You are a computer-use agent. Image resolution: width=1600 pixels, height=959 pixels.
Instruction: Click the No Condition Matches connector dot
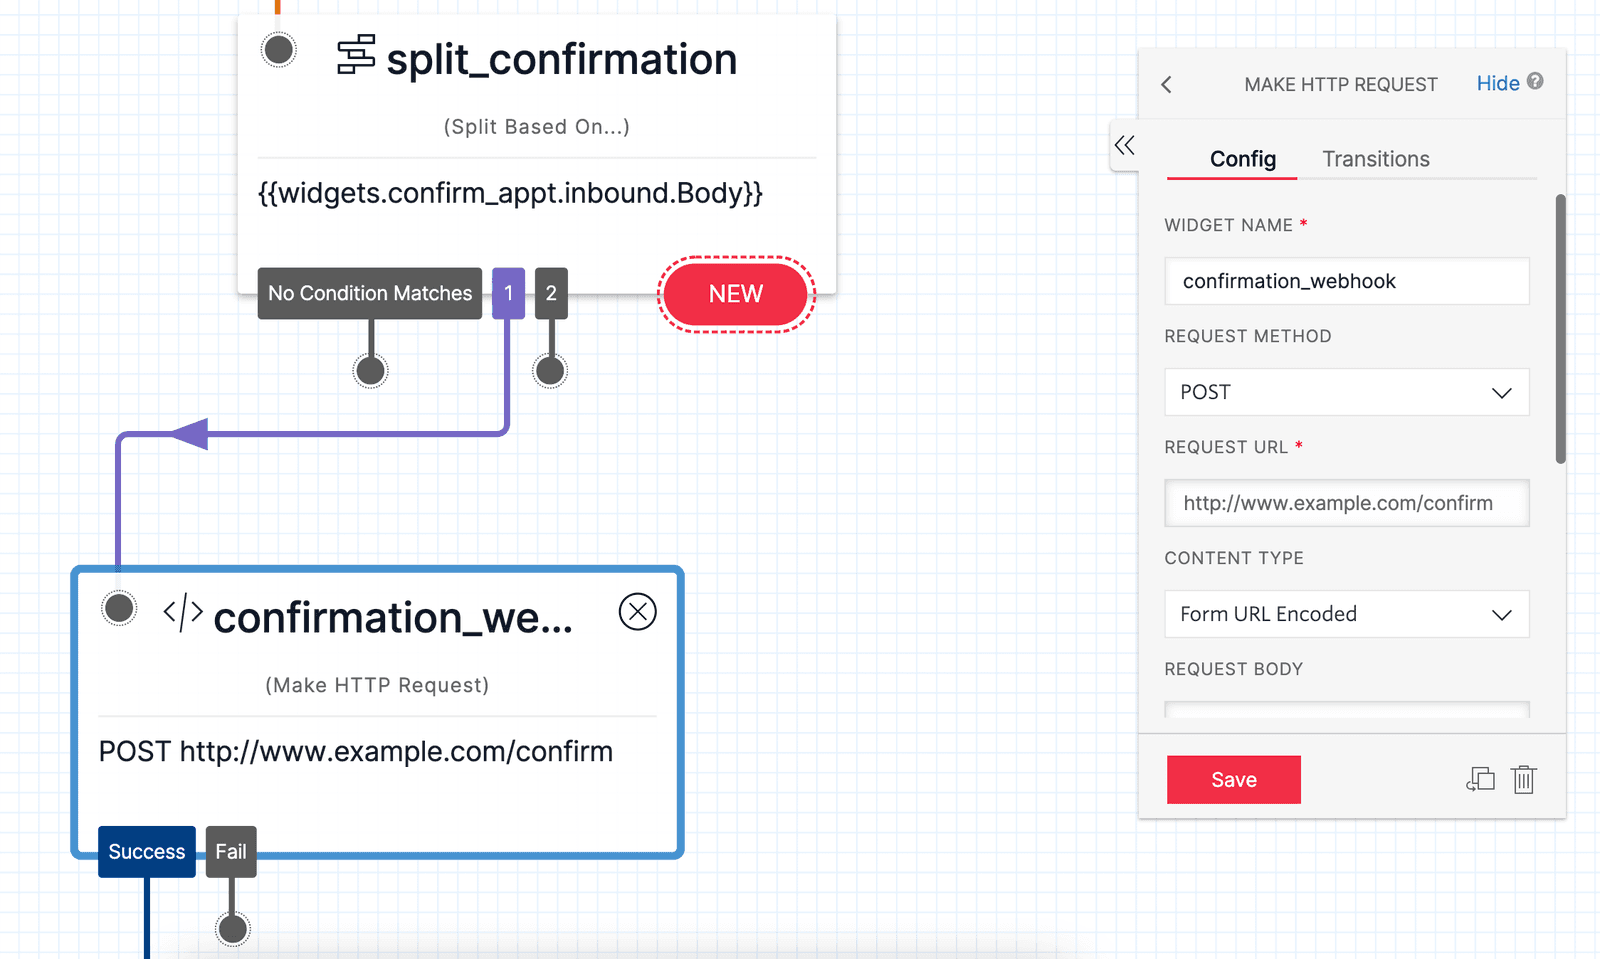click(x=369, y=369)
